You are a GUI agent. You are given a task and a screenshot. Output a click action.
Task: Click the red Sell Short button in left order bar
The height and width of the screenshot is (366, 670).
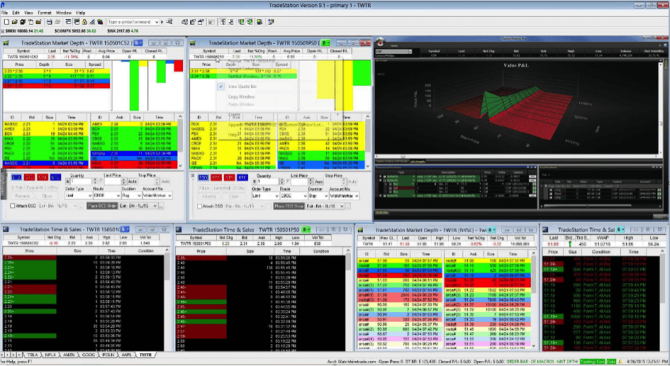(42, 177)
